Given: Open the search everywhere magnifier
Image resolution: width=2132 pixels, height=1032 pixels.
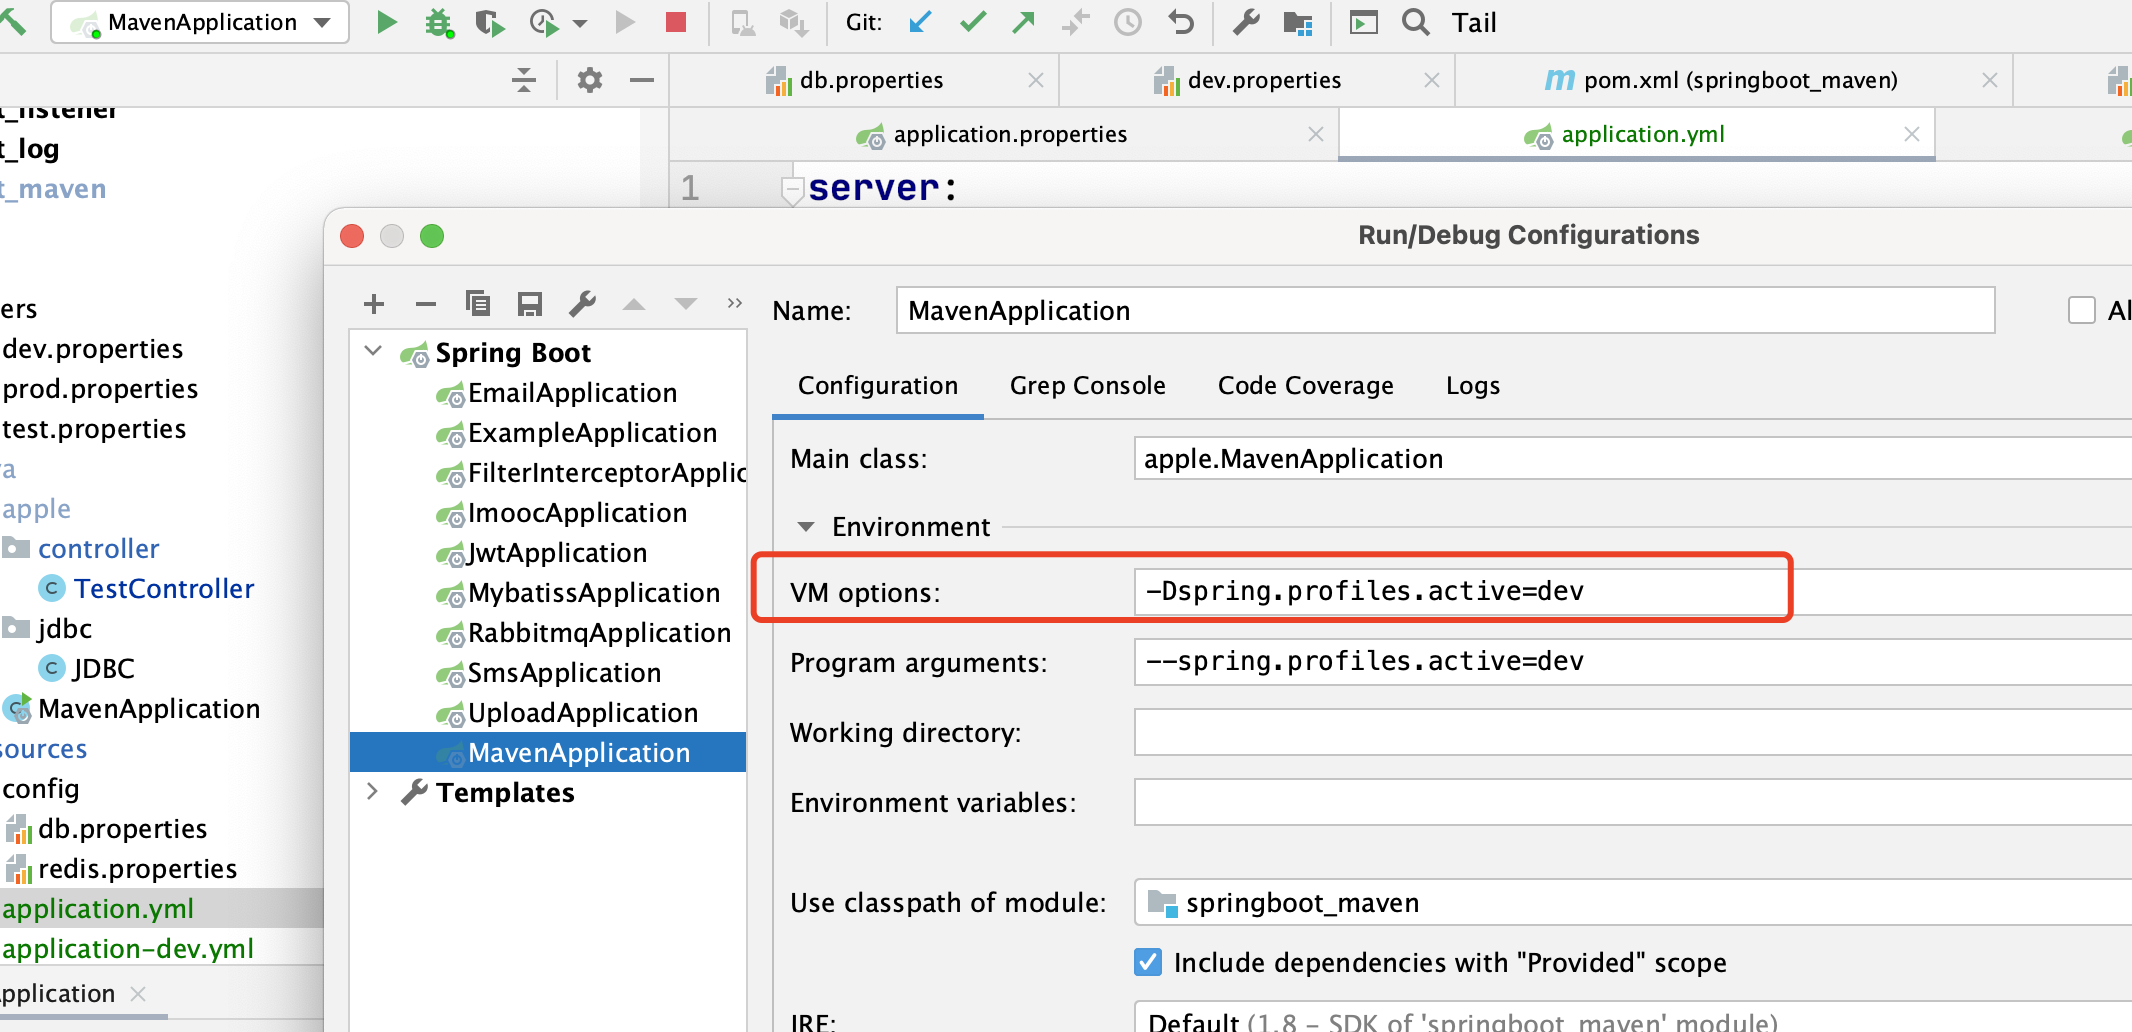Looking at the screenshot, I should (x=1414, y=22).
